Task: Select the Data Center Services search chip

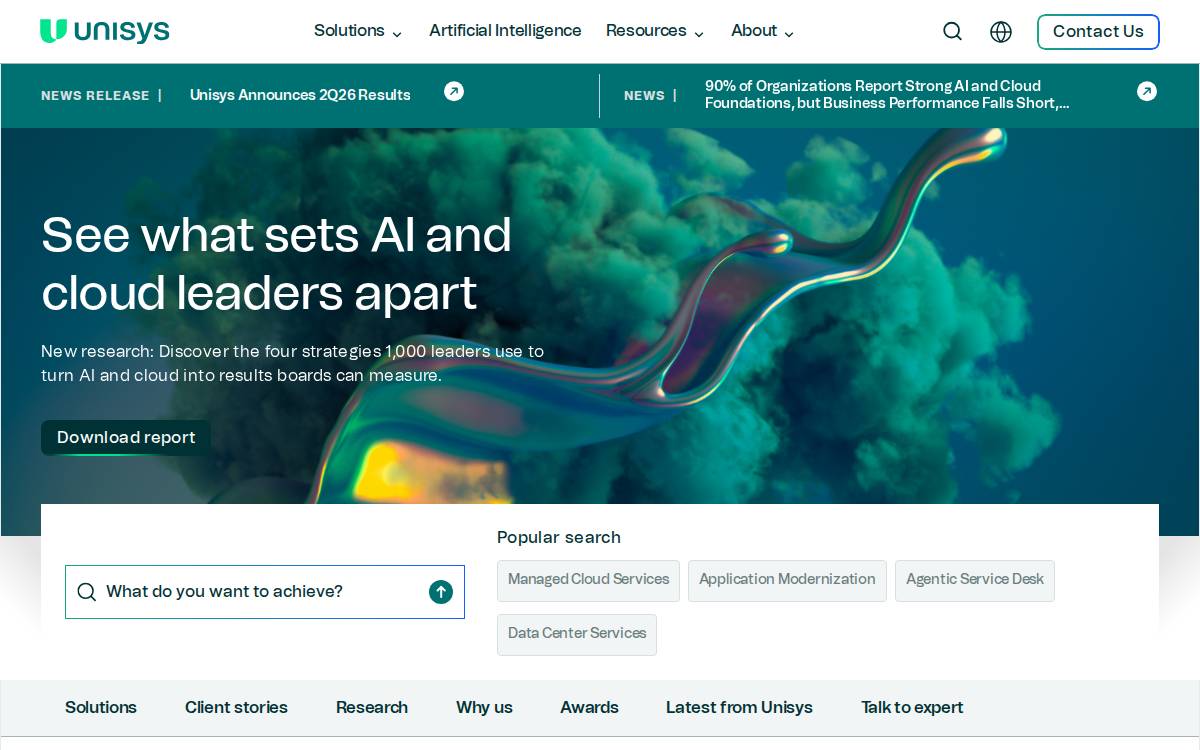Action: point(577,634)
